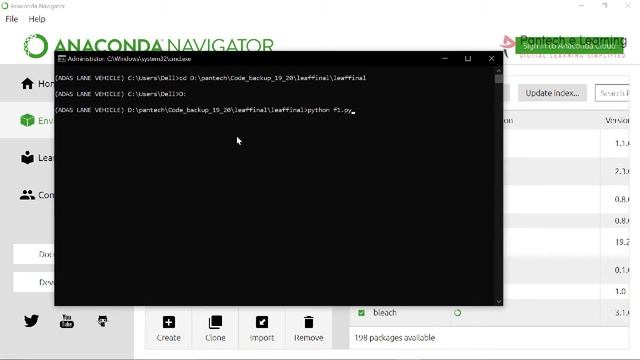Clone the selected environment
Screen dimensions: 640x360
[215, 329]
